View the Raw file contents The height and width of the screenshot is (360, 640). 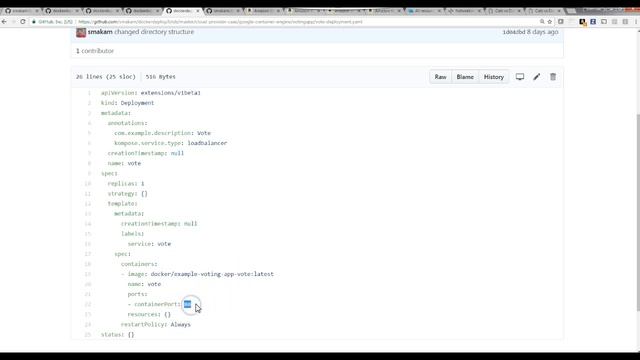[440, 77]
